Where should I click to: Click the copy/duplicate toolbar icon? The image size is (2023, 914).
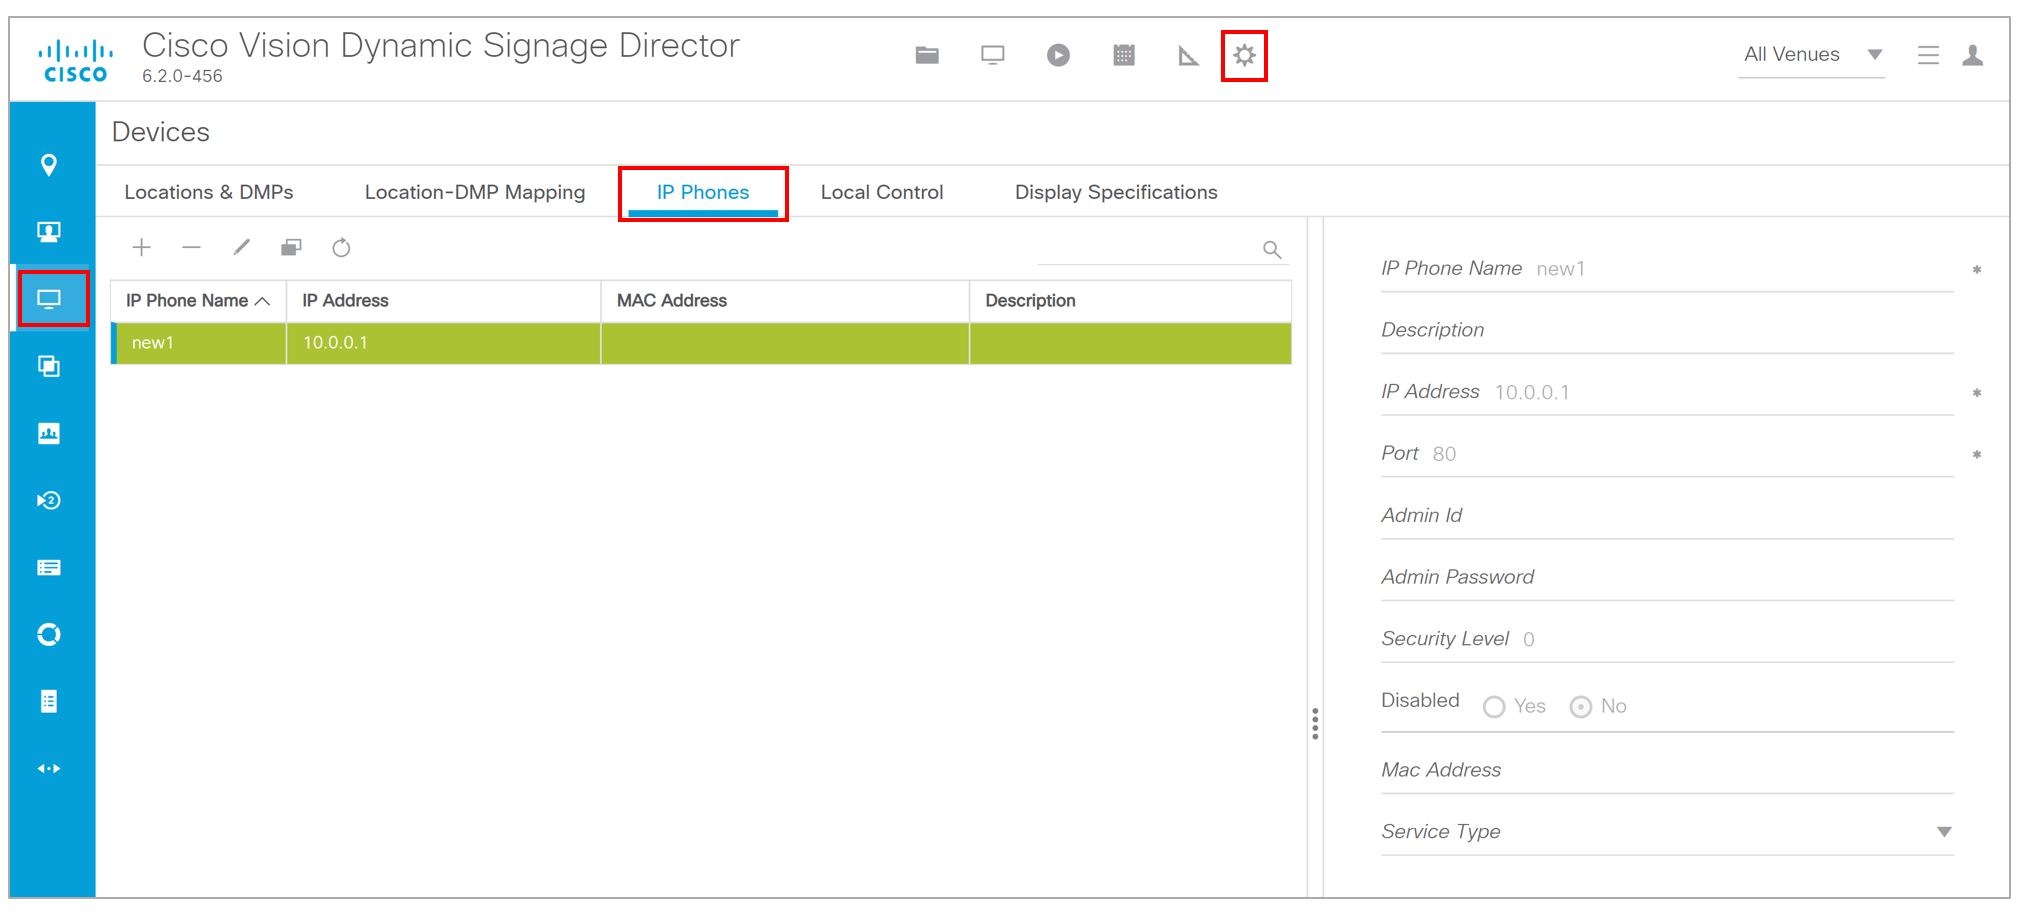[291, 247]
